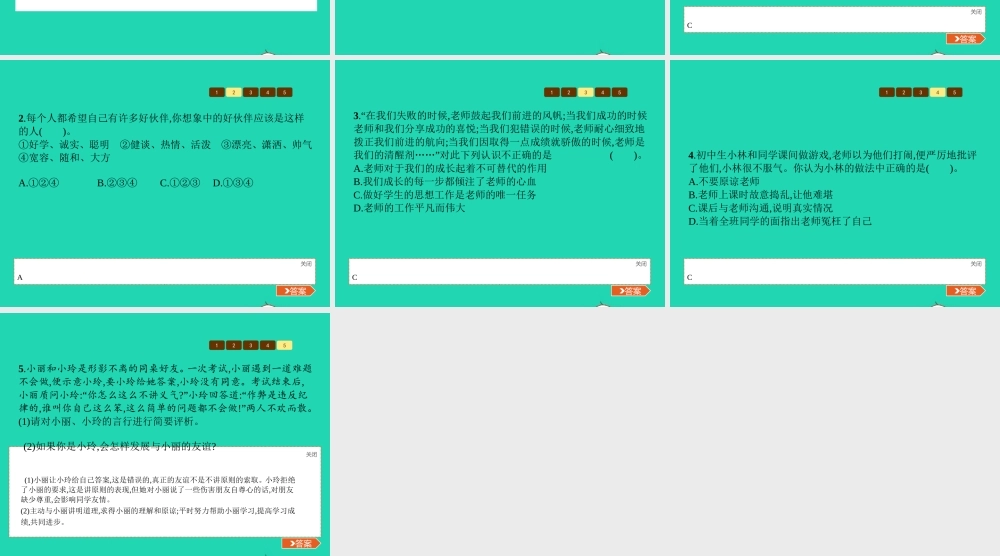
Task: Select page tab 1 on question 4 slide
Action: coord(886,92)
